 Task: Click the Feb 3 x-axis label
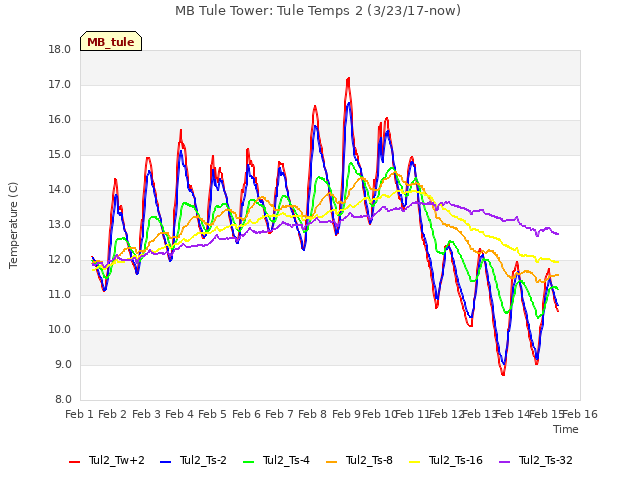(146, 415)
